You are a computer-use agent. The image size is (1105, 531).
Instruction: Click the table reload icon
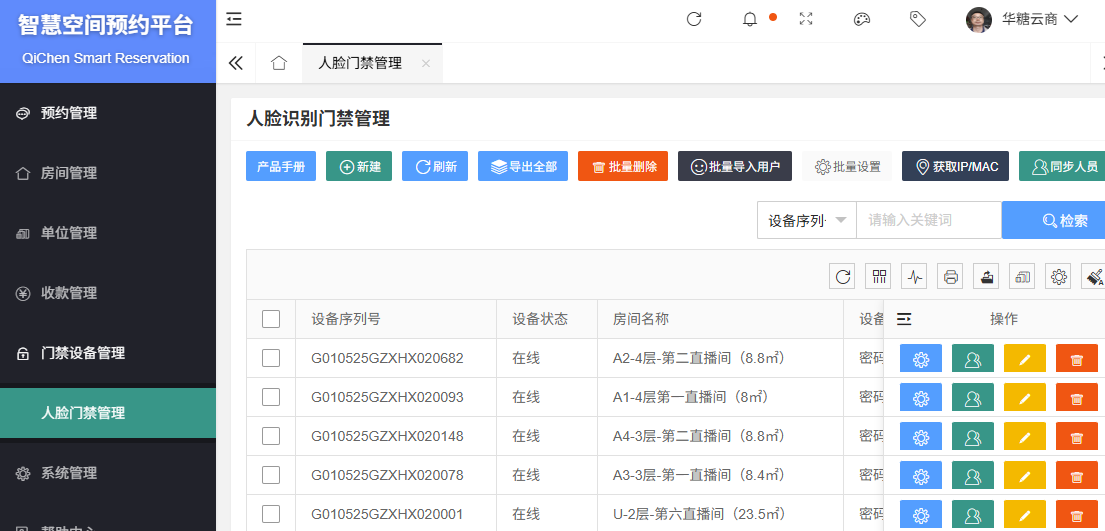click(842, 276)
